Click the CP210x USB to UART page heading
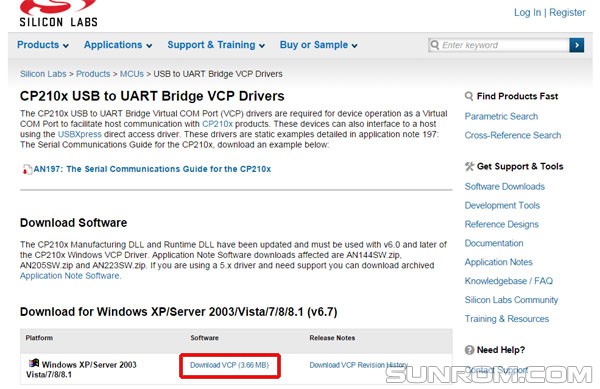 pyautogui.click(x=152, y=96)
